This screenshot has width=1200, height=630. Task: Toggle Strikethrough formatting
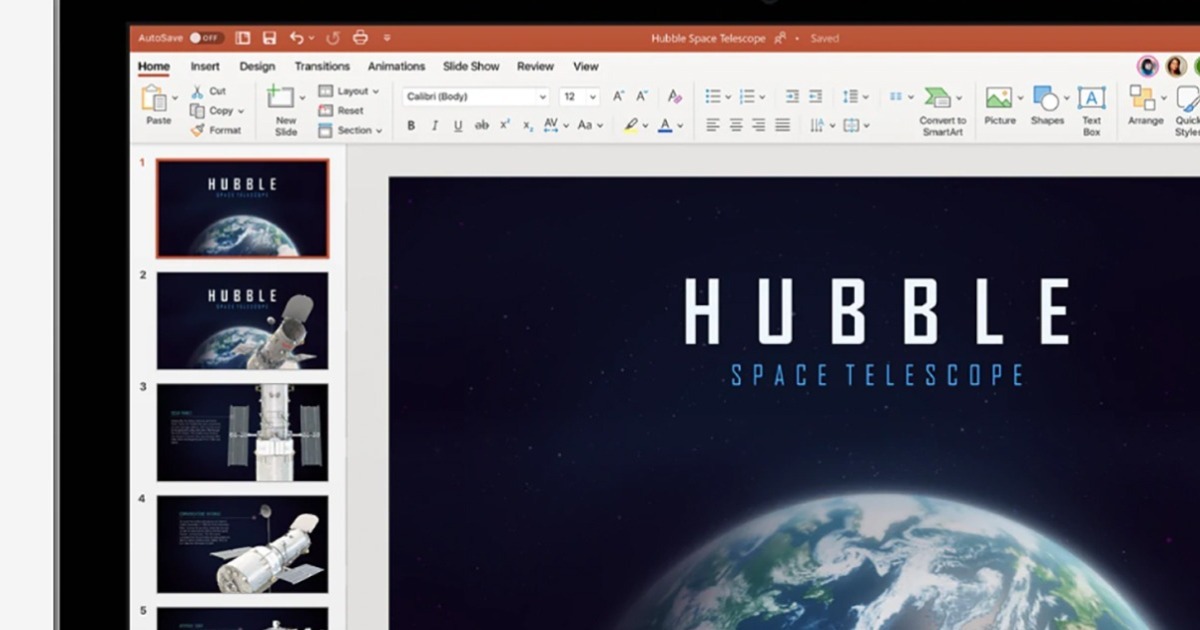tap(482, 126)
